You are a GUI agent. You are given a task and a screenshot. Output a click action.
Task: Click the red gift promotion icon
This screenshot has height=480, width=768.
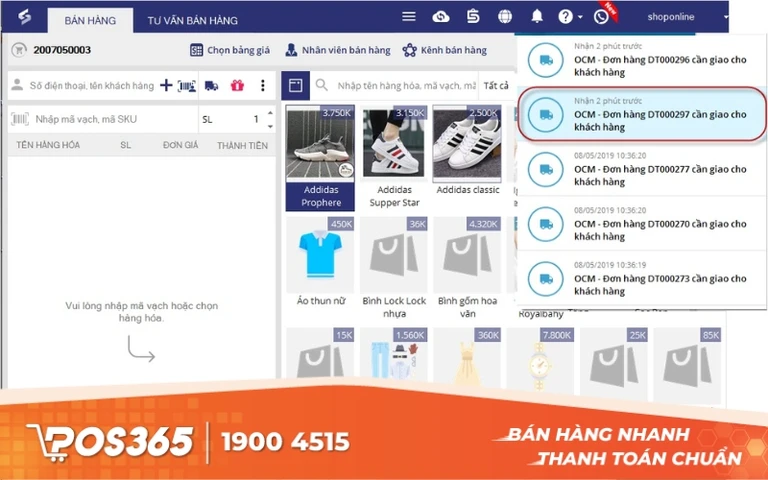point(238,86)
